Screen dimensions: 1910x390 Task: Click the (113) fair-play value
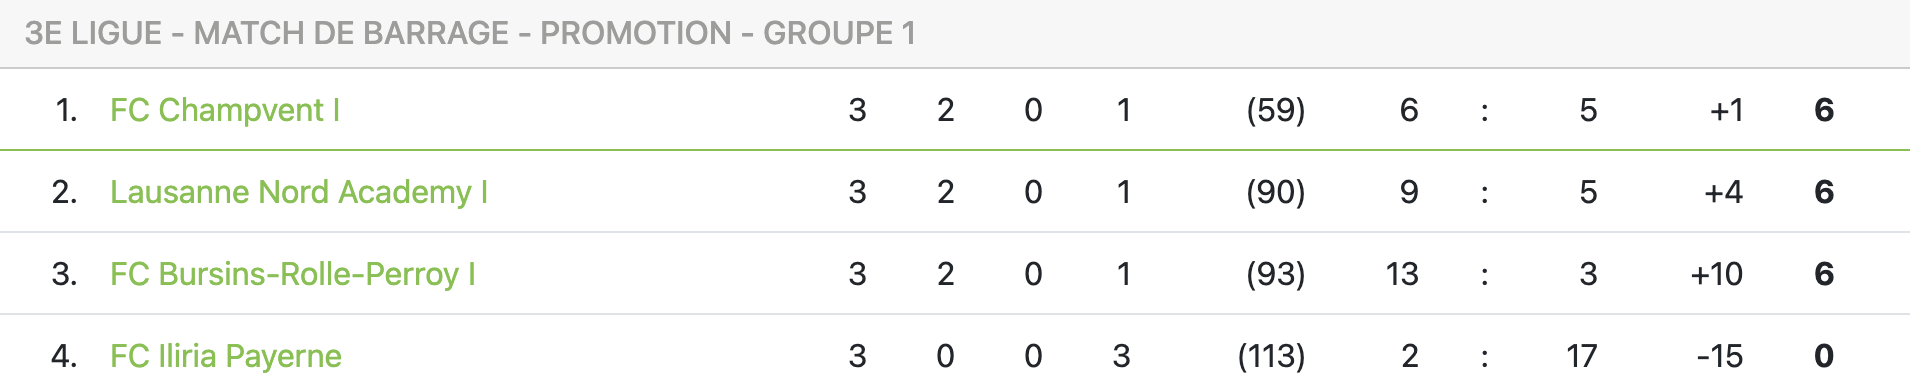tap(1272, 356)
